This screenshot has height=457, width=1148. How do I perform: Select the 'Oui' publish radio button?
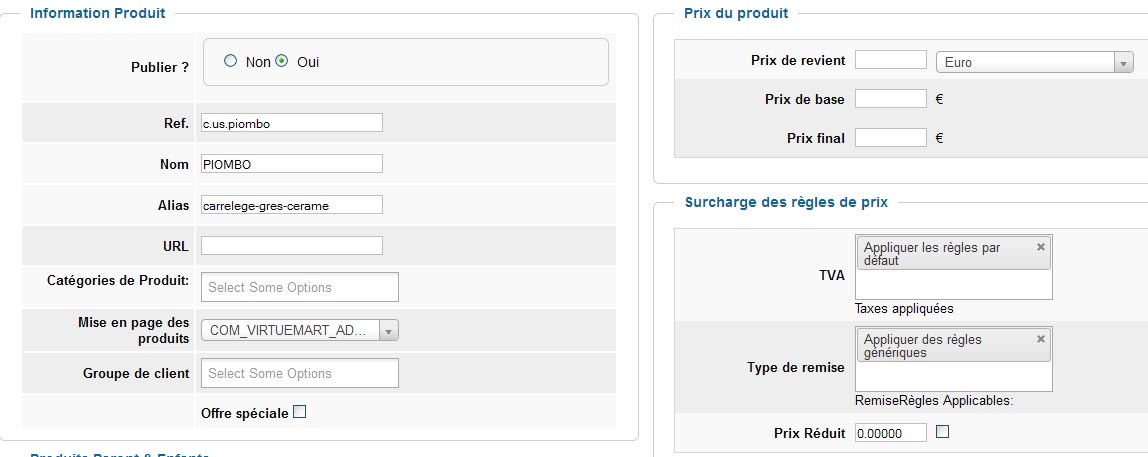pyautogui.click(x=282, y=62)
